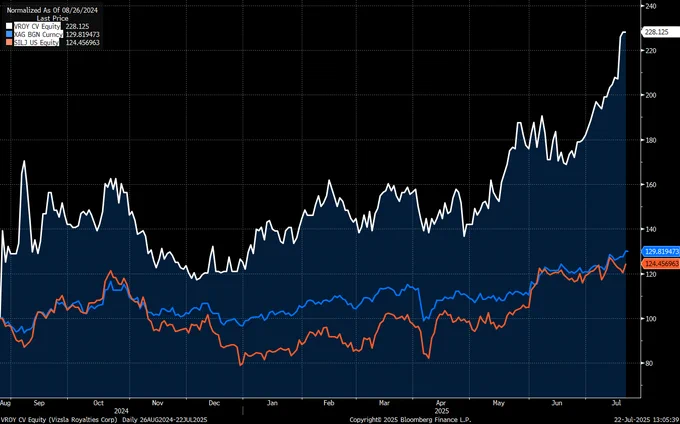Click the Mar x-axis month label
This screenshot has height=424, width=680.
[384, 403]
